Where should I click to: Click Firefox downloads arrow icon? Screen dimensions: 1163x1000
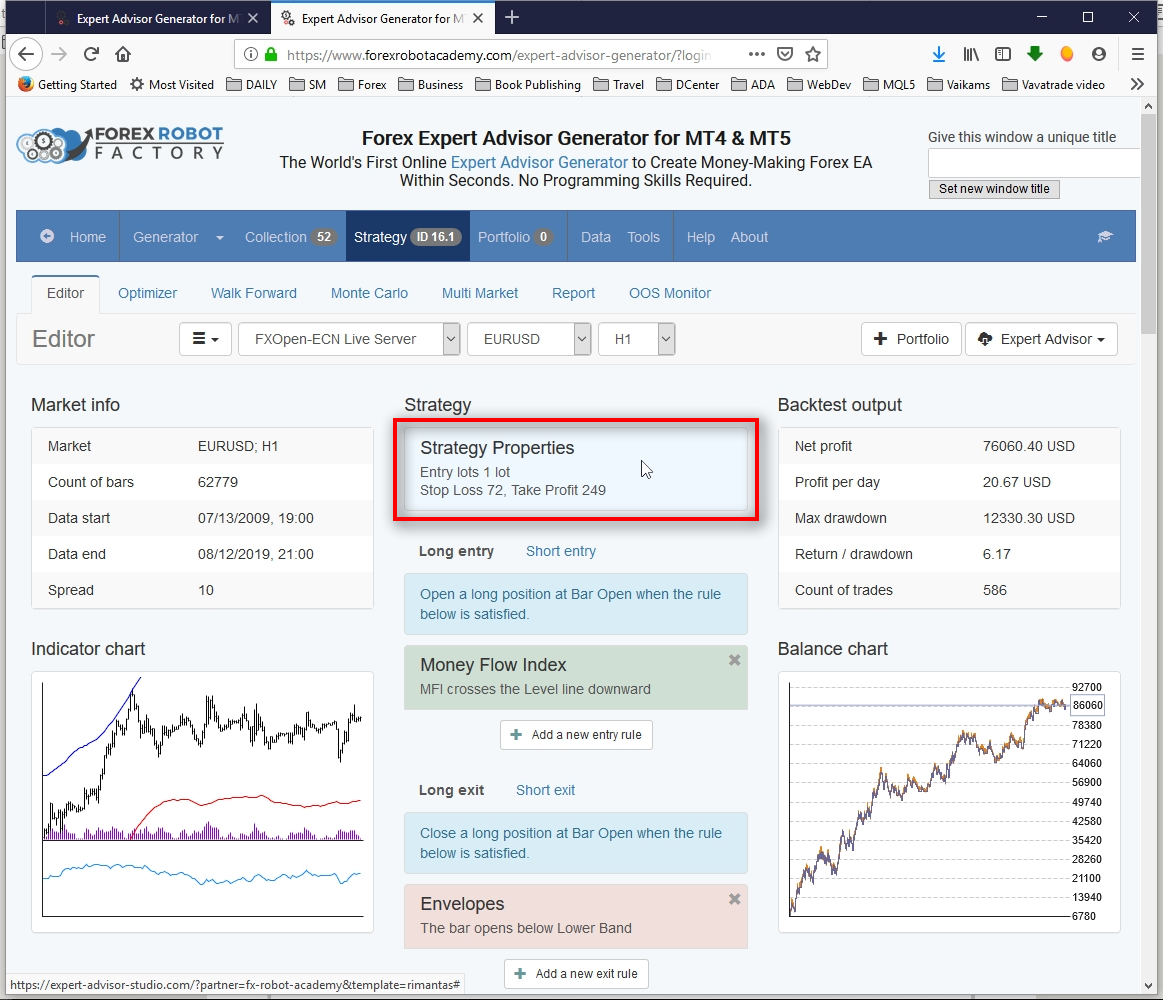[938, 54]
